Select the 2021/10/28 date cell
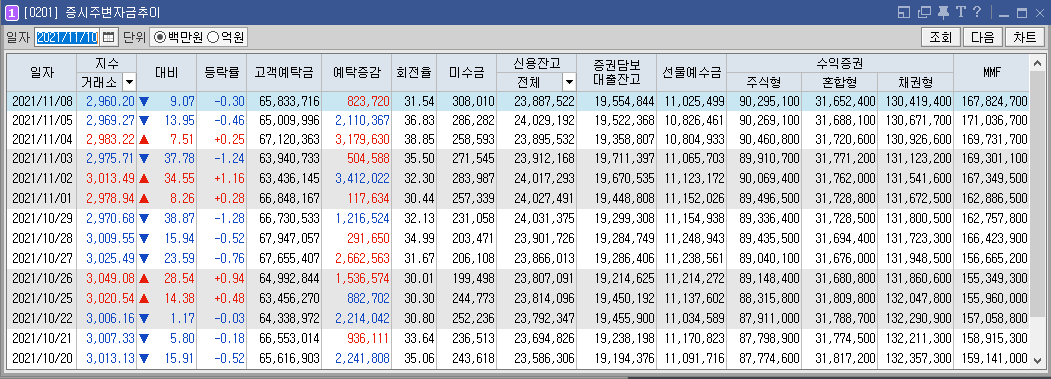This screenshot has height=379, width=1051. [42, 239]
